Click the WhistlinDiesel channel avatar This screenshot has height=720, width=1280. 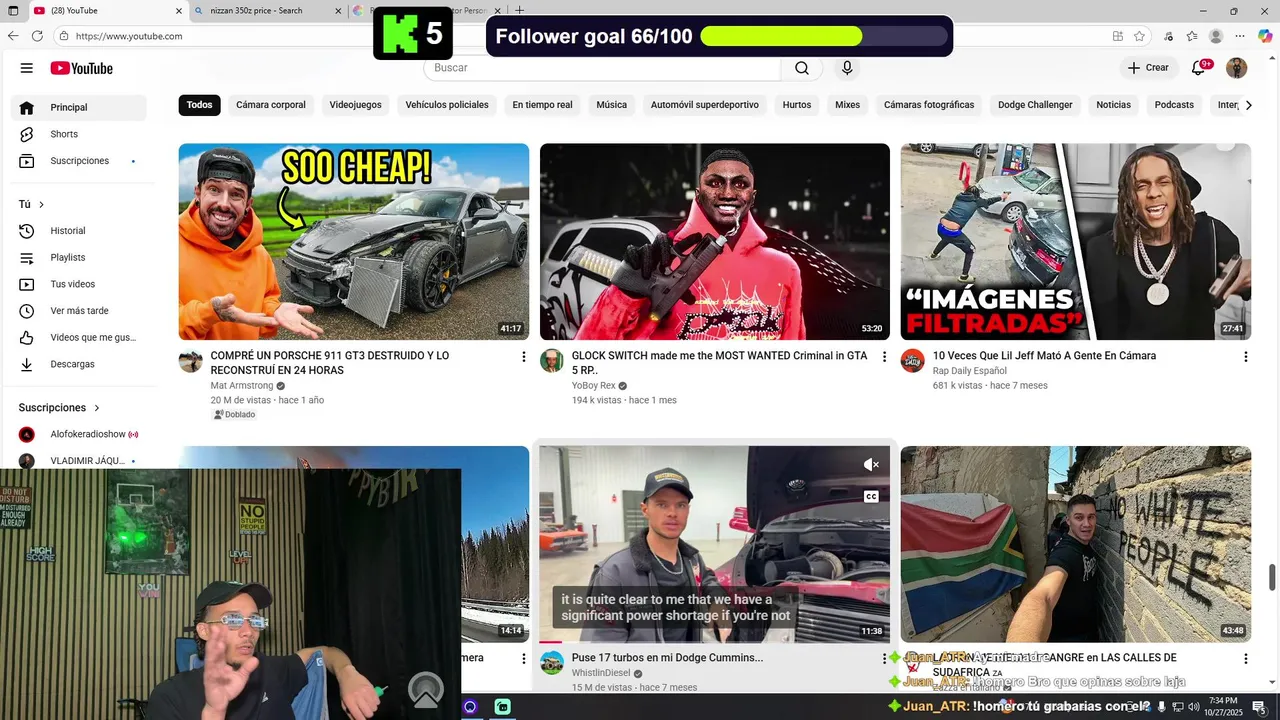click(552, 663)
